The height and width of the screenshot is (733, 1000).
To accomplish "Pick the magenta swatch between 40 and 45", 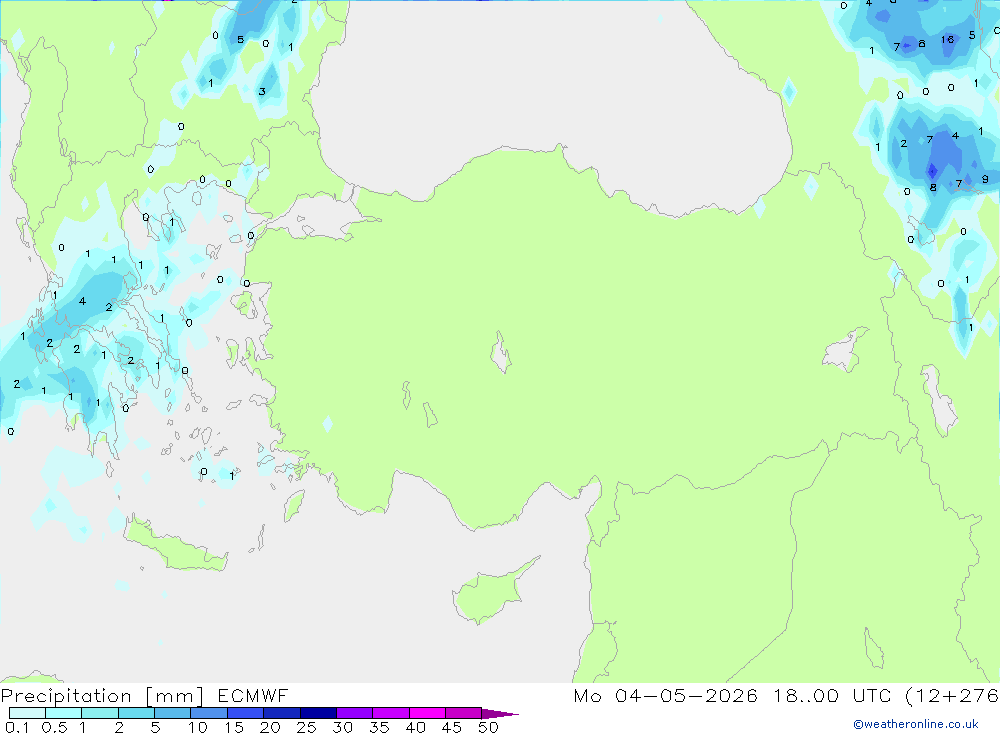I will (427, 713).
